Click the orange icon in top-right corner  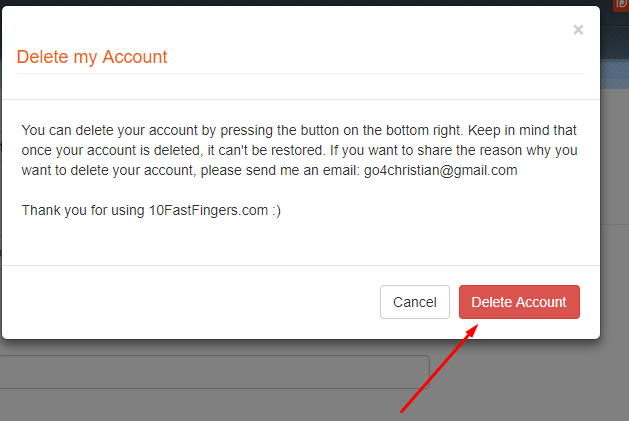[621, 5]
